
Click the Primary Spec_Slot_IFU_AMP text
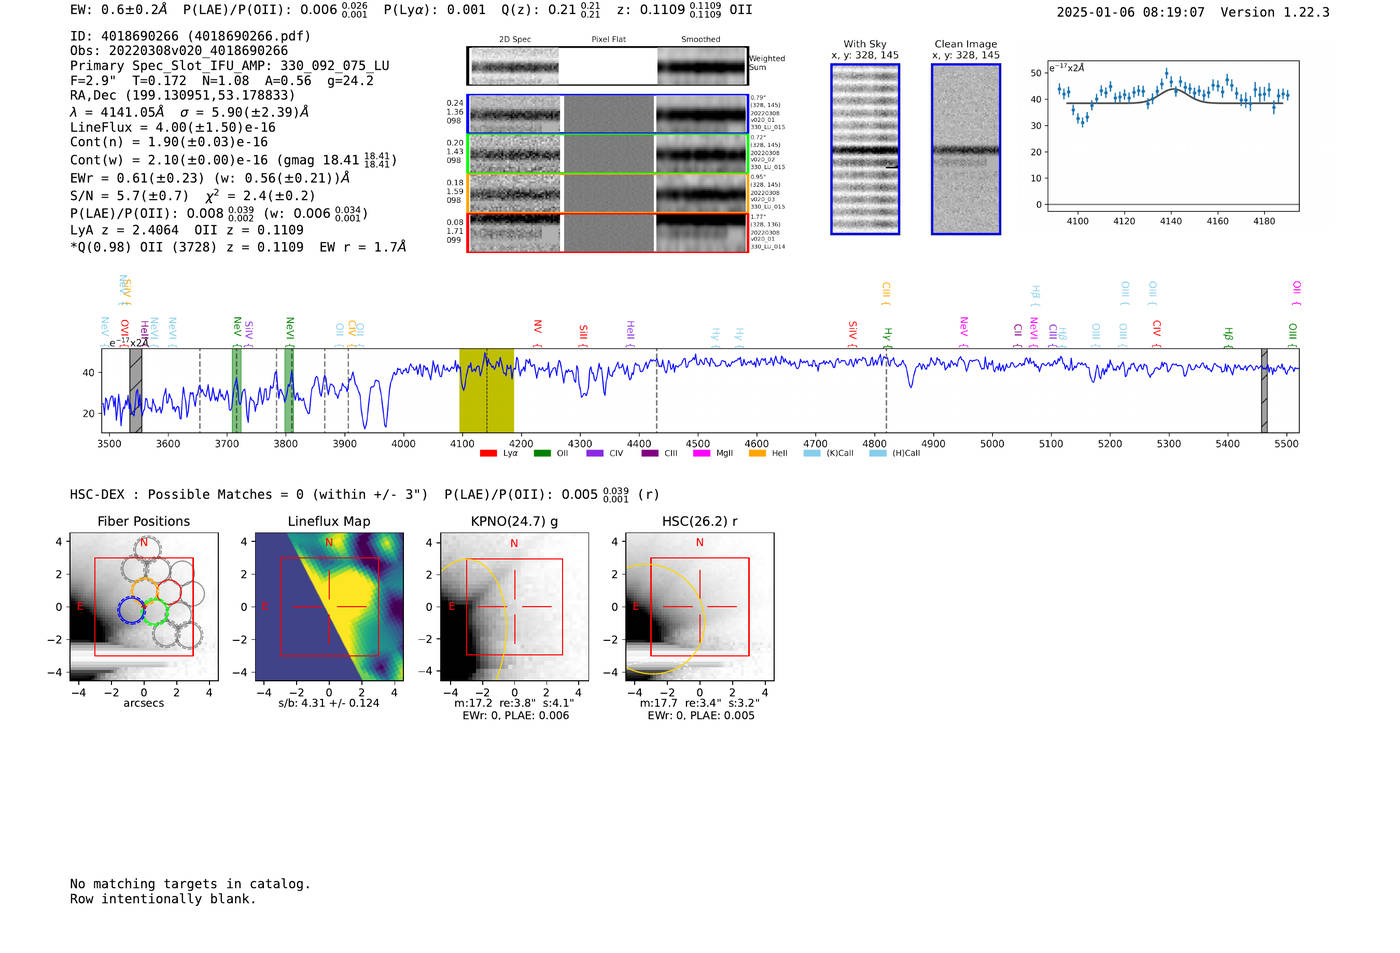pos(230,66)
